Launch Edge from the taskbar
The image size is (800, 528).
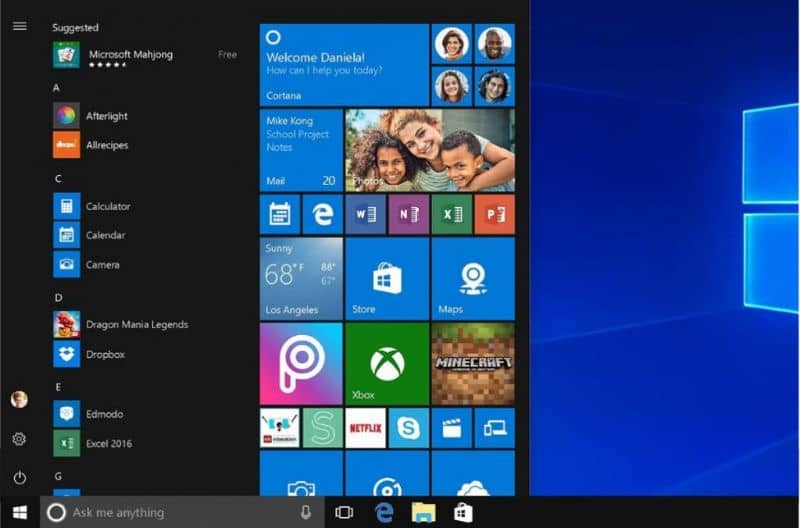tap(384, 512)
